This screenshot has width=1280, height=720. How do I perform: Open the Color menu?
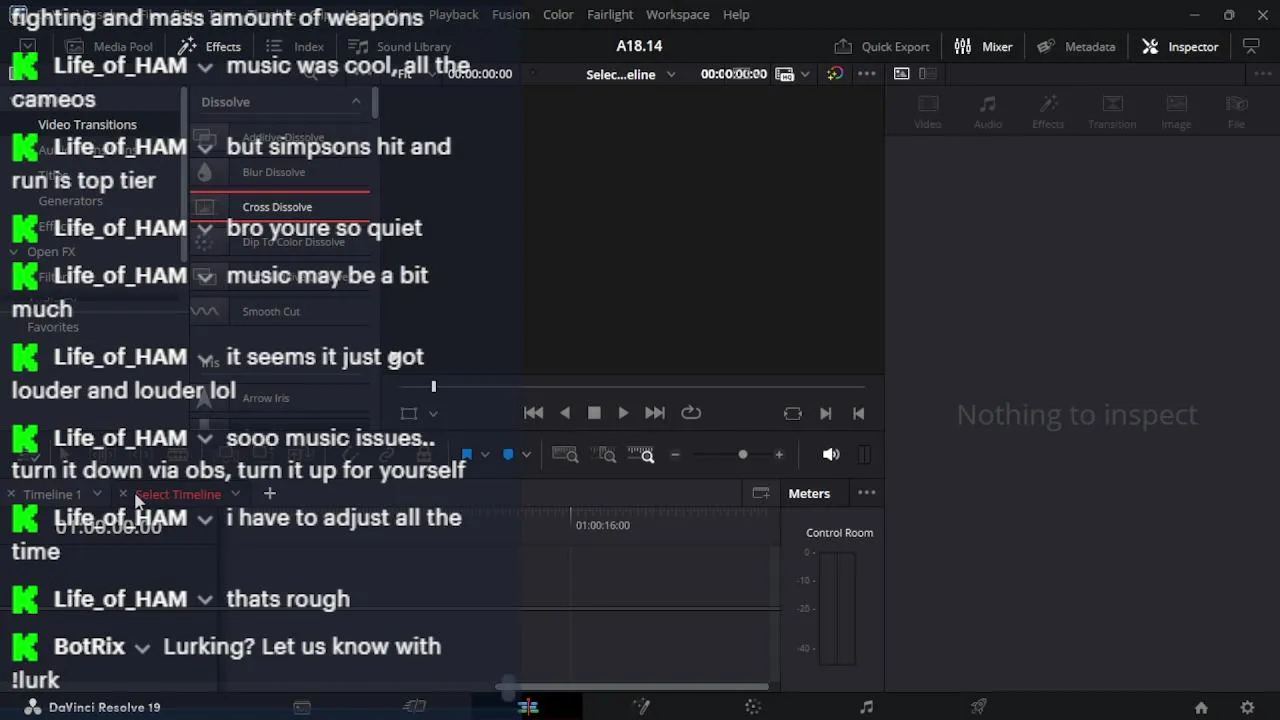click(558, 14)
